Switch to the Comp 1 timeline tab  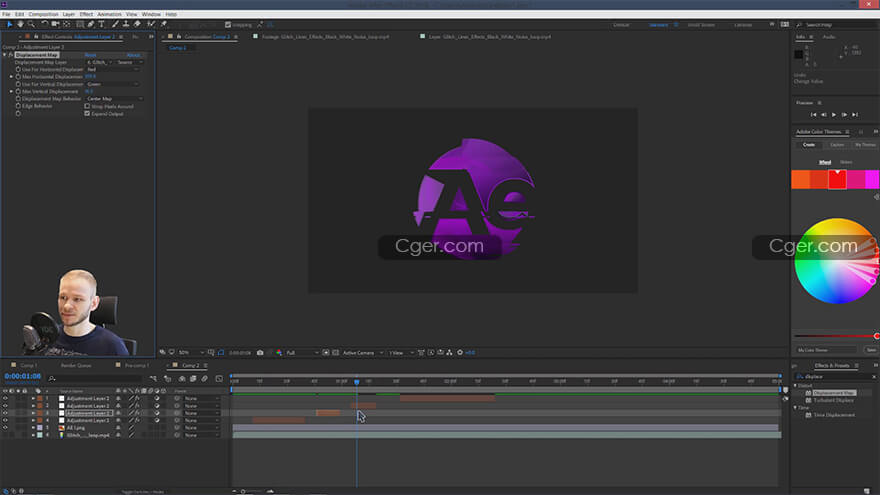29,365
